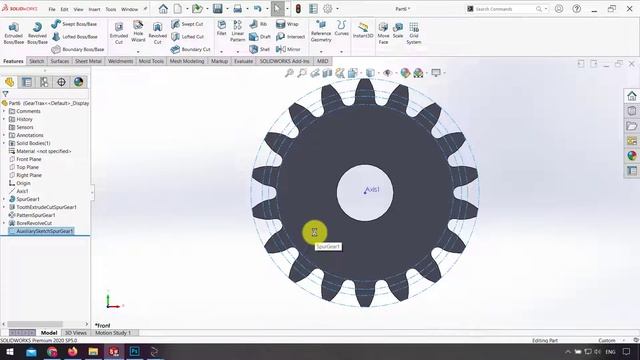Open the Tools menu
640x360 pixels.
[111, 9]
